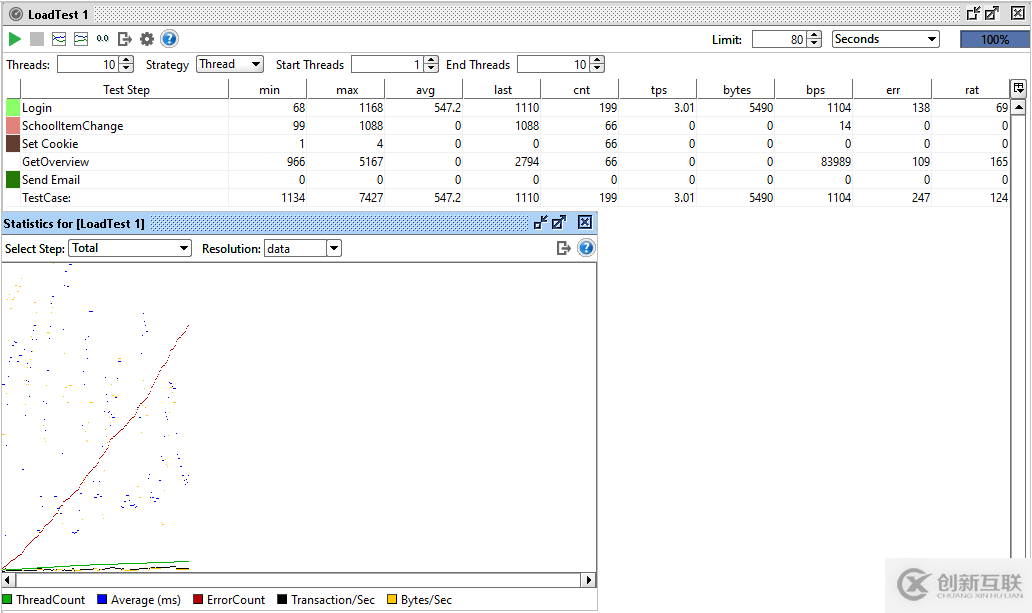Click the Threads input field

(x=89, y=64)
